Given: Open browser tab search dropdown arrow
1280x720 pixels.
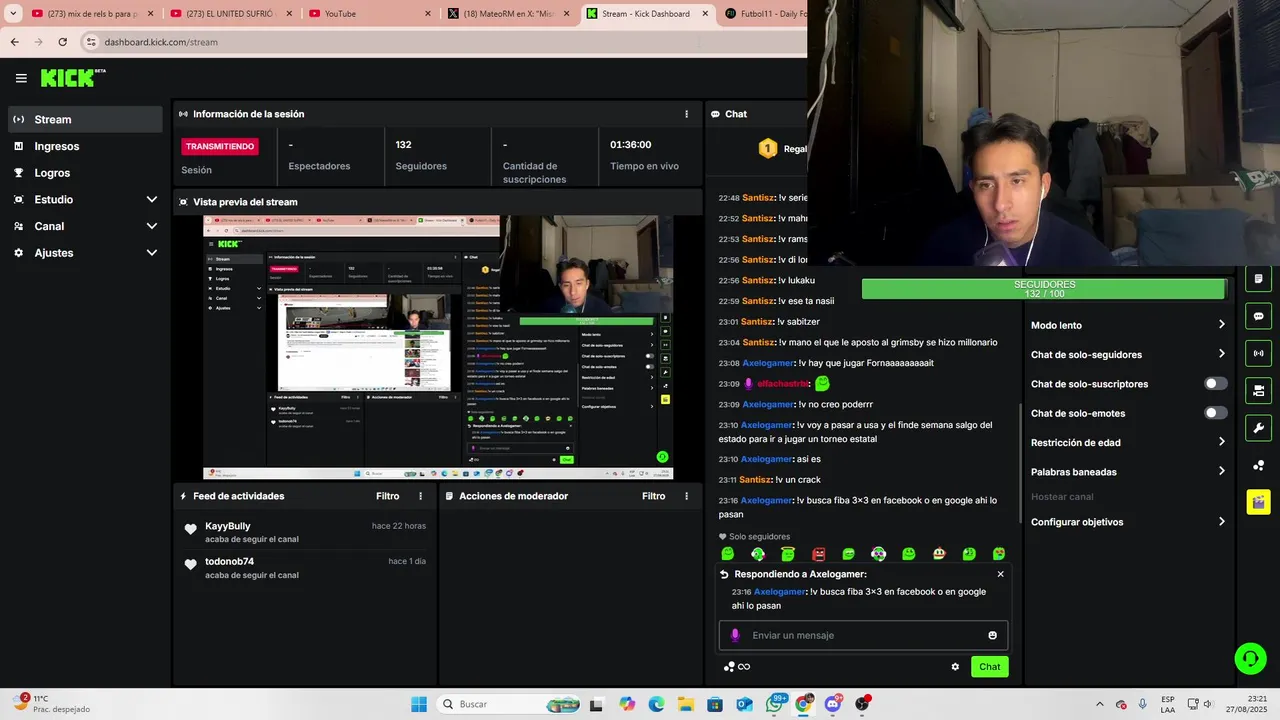Looking at the screenshot, I should tap(13, 14).
